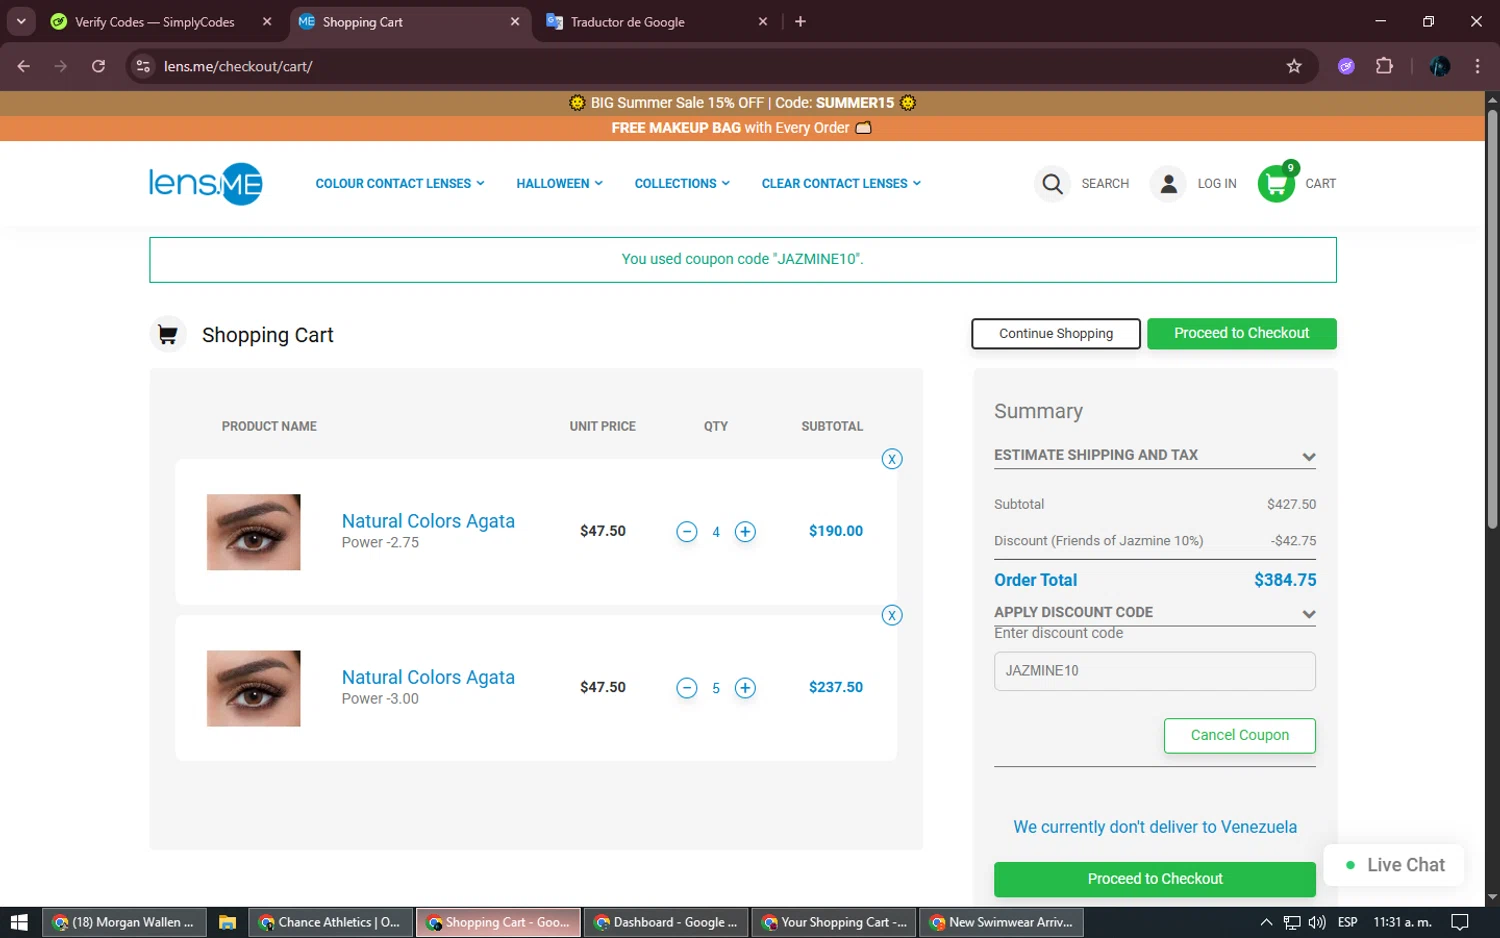The height and width of the screenshot is (938, 1500).
Task: Click thumbnail of Power -2.75 lenses
Action: pyautogui.click(x=253, y=532)
